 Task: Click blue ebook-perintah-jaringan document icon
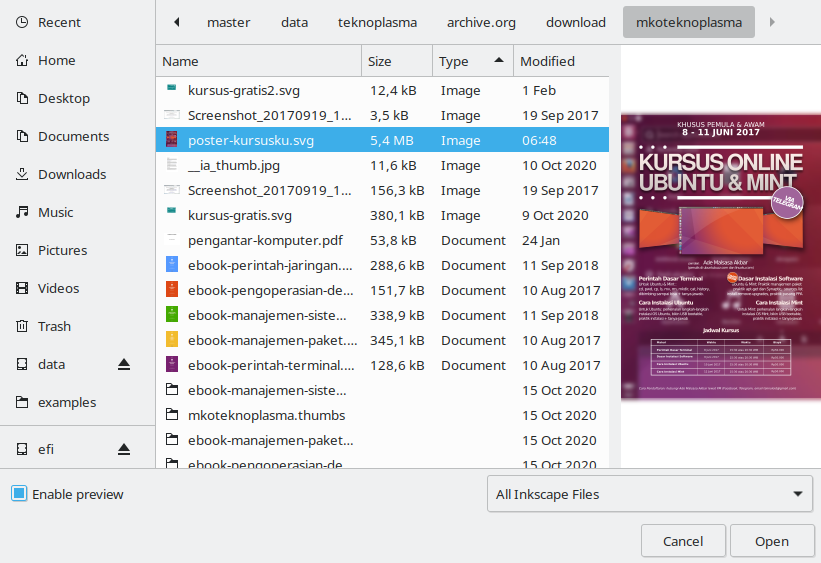point(172,264)
